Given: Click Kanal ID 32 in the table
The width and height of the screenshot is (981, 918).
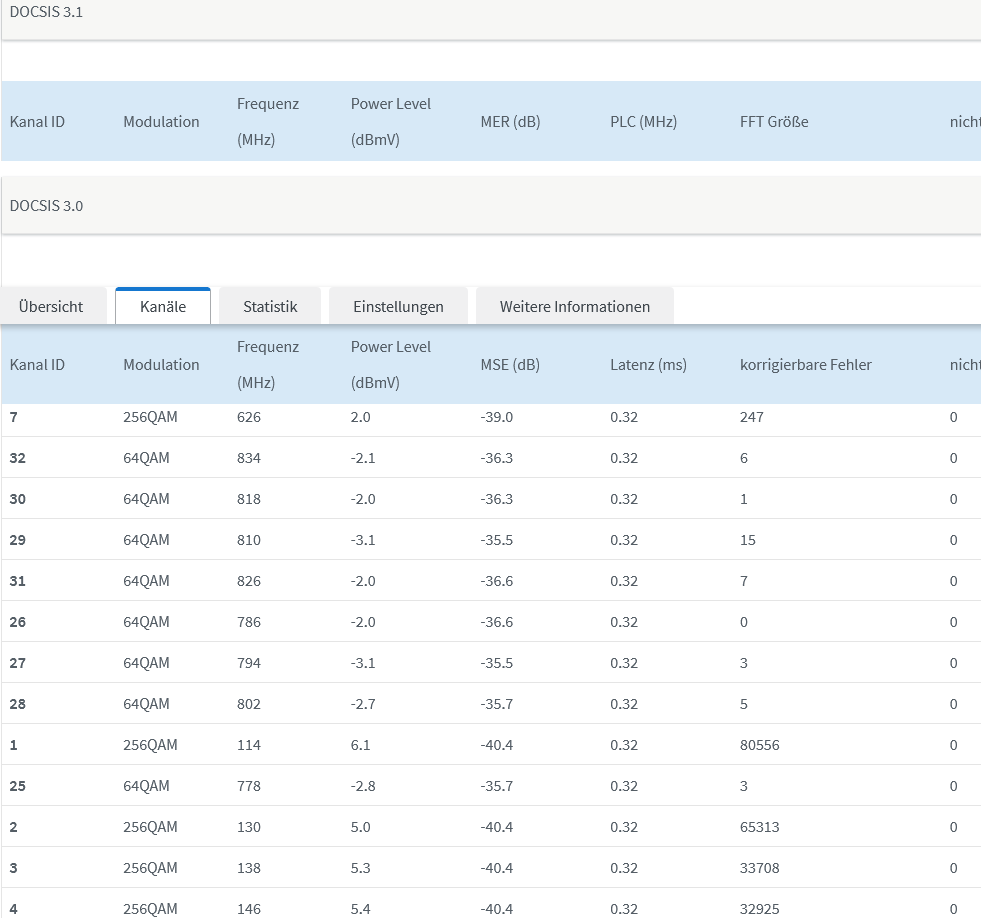Looking at the screenshot, I should coord(17,458).
